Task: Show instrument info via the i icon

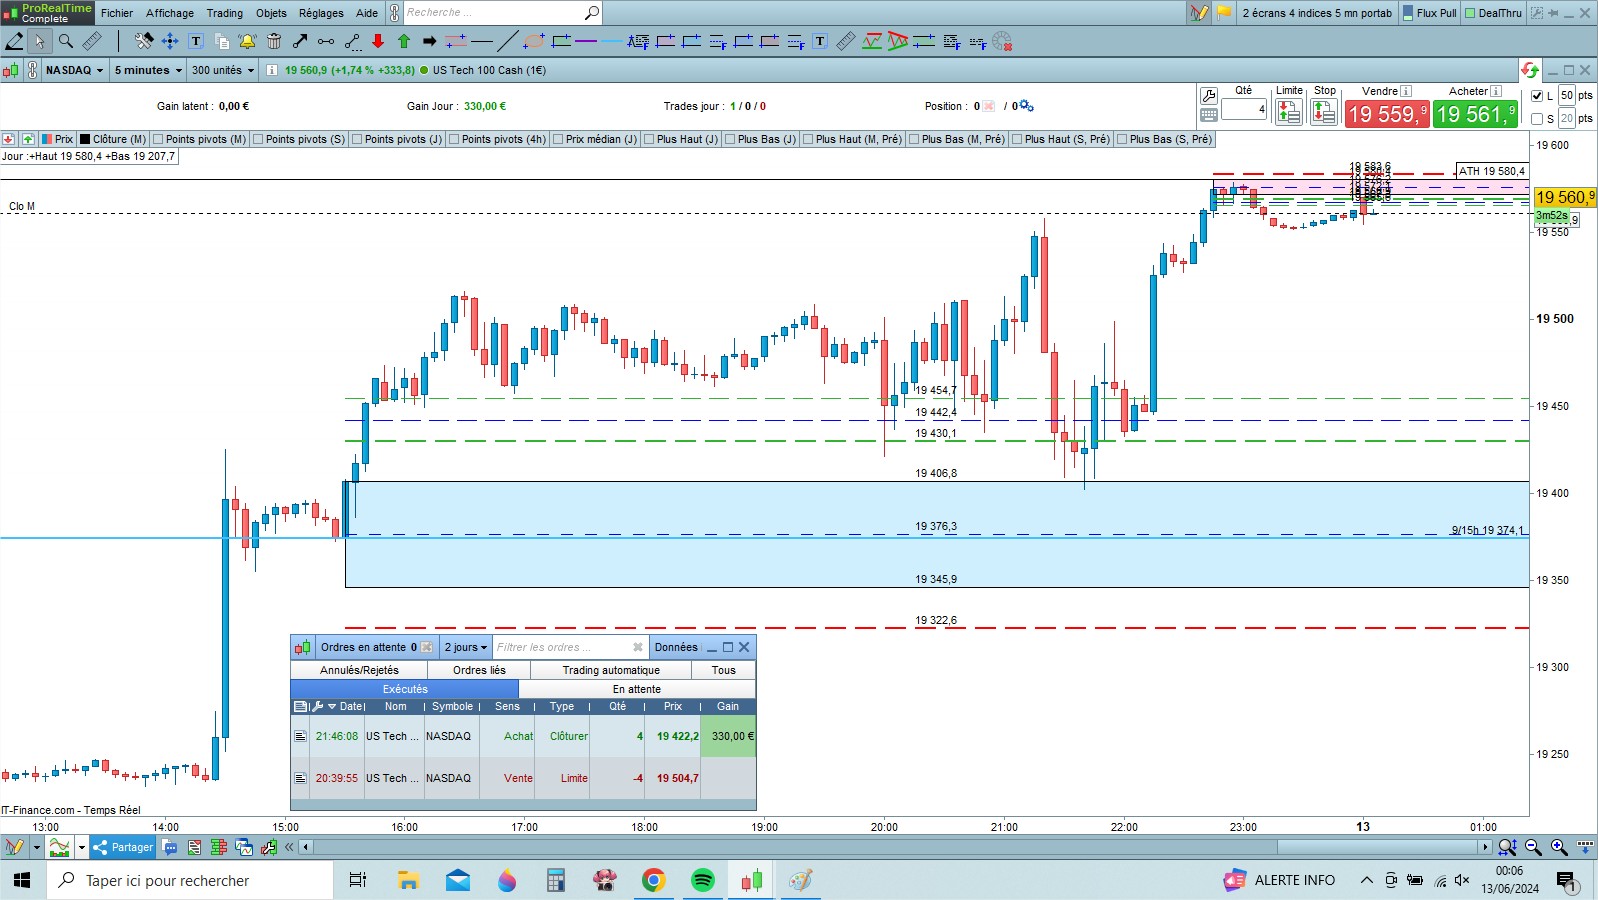Action: [272, 70]
